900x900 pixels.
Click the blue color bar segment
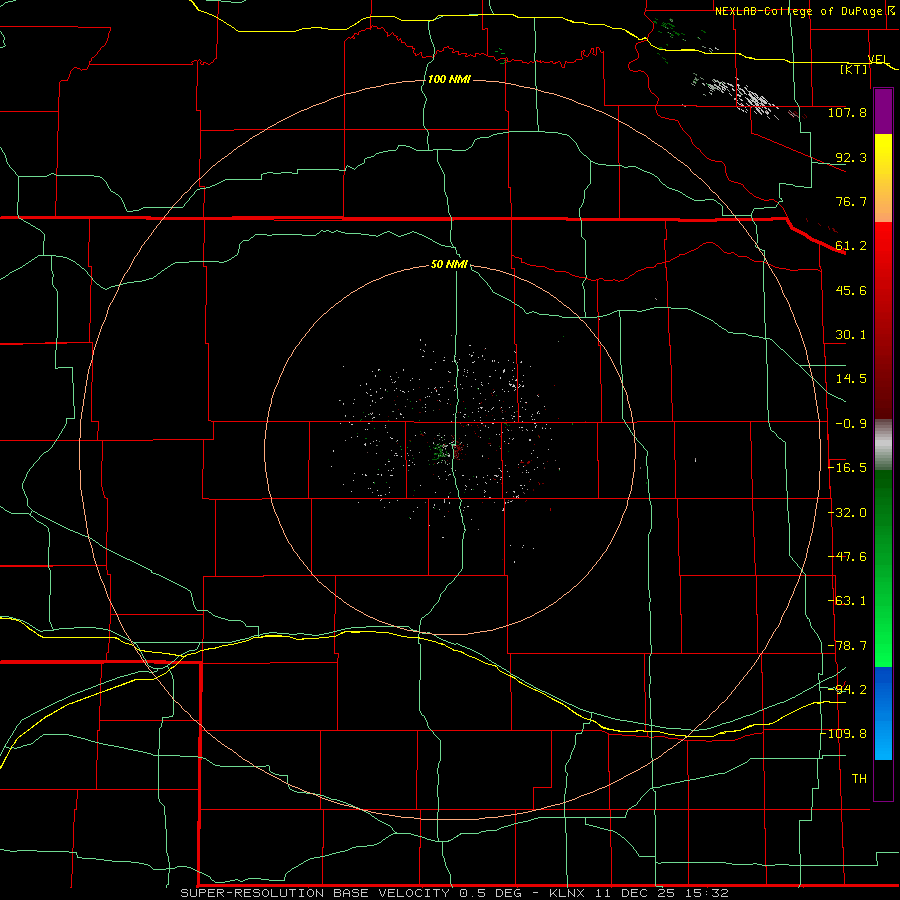point(883,713)
